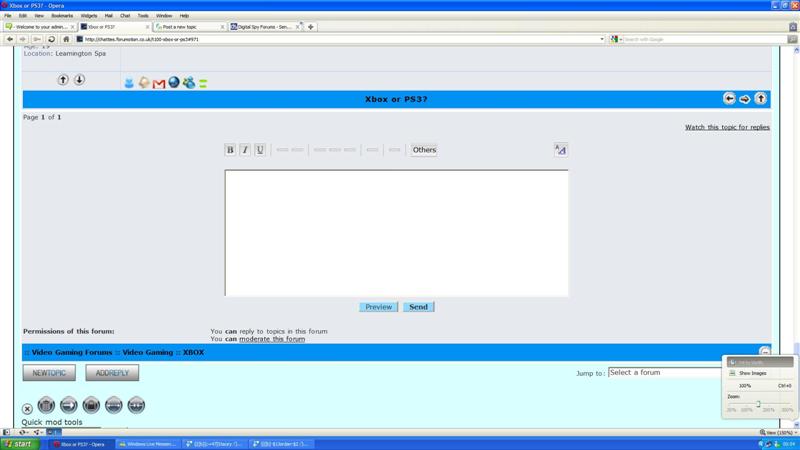This screenshot has height=450, width=800.
Task: Select 100% zoom option in popup
Action: click(760, 386)
